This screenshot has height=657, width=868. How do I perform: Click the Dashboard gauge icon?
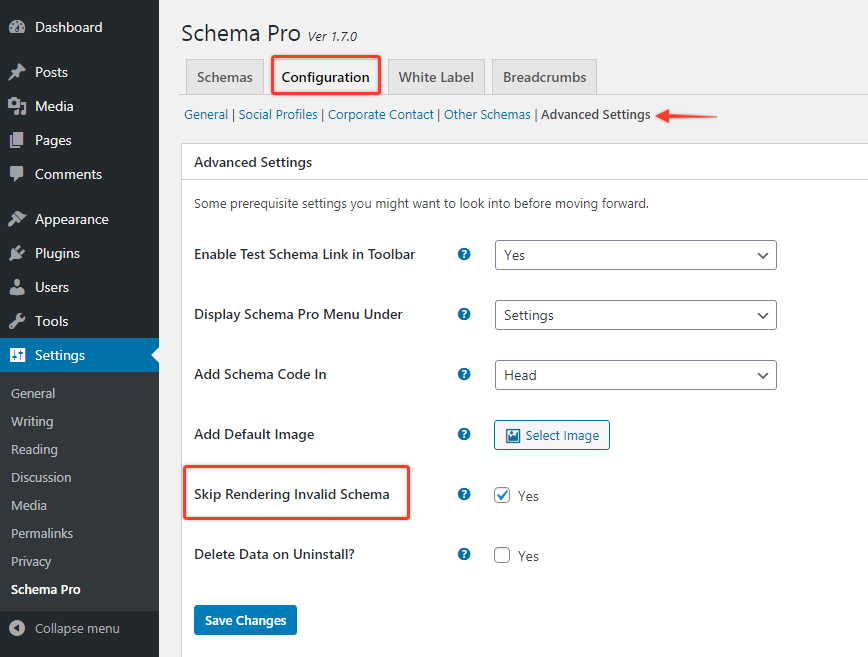[17, 28]
